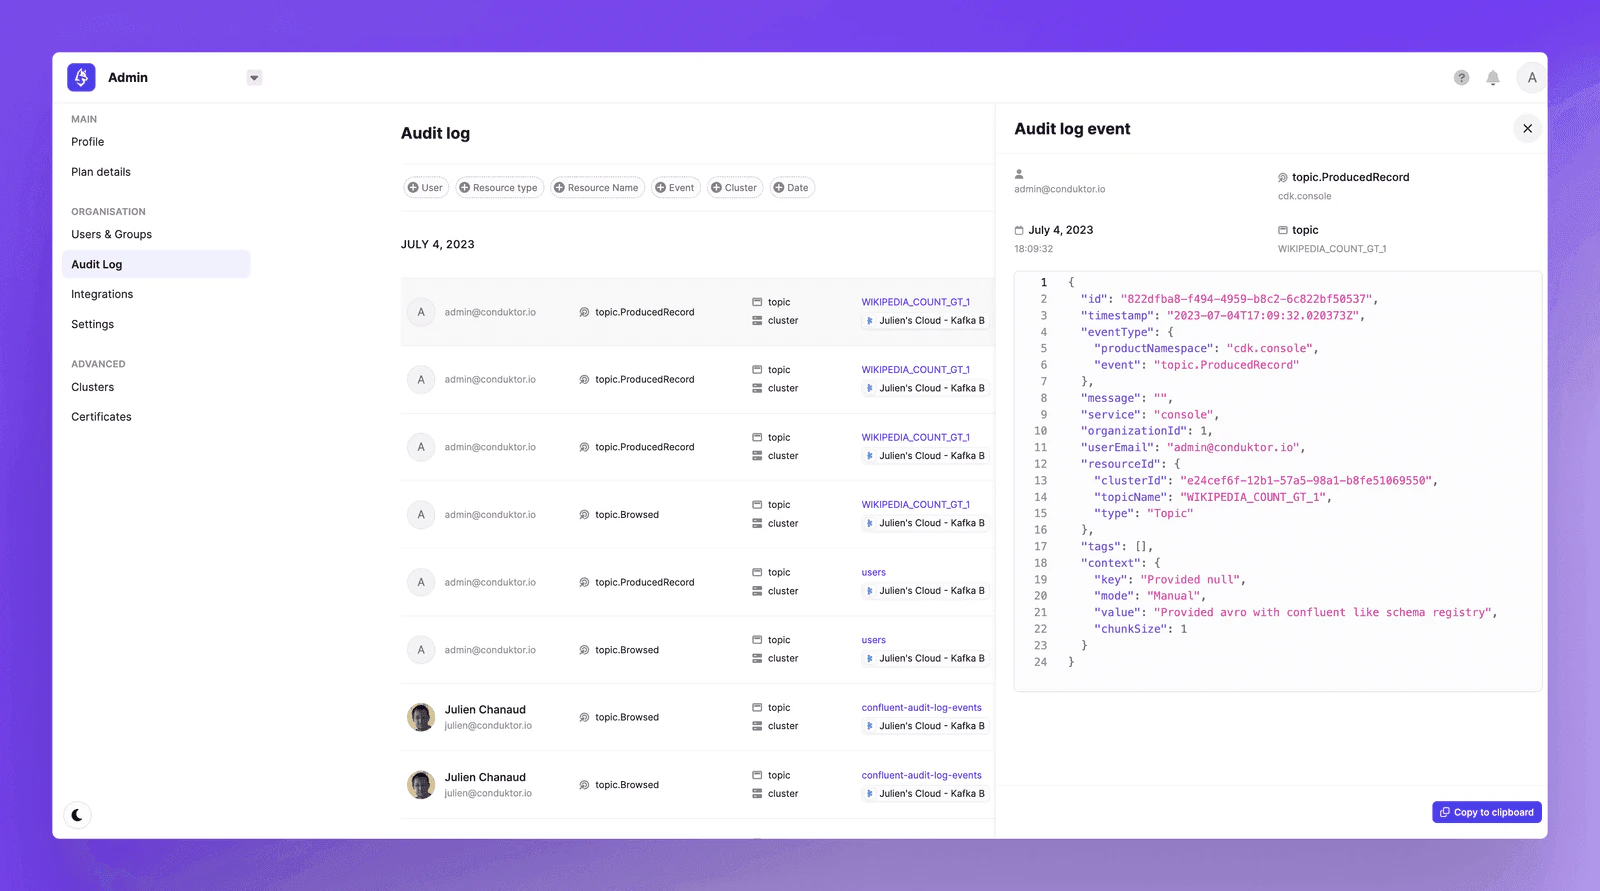Open the help question mark icon
Screen dimensions: 1600x891
[x=1461, y=78]
